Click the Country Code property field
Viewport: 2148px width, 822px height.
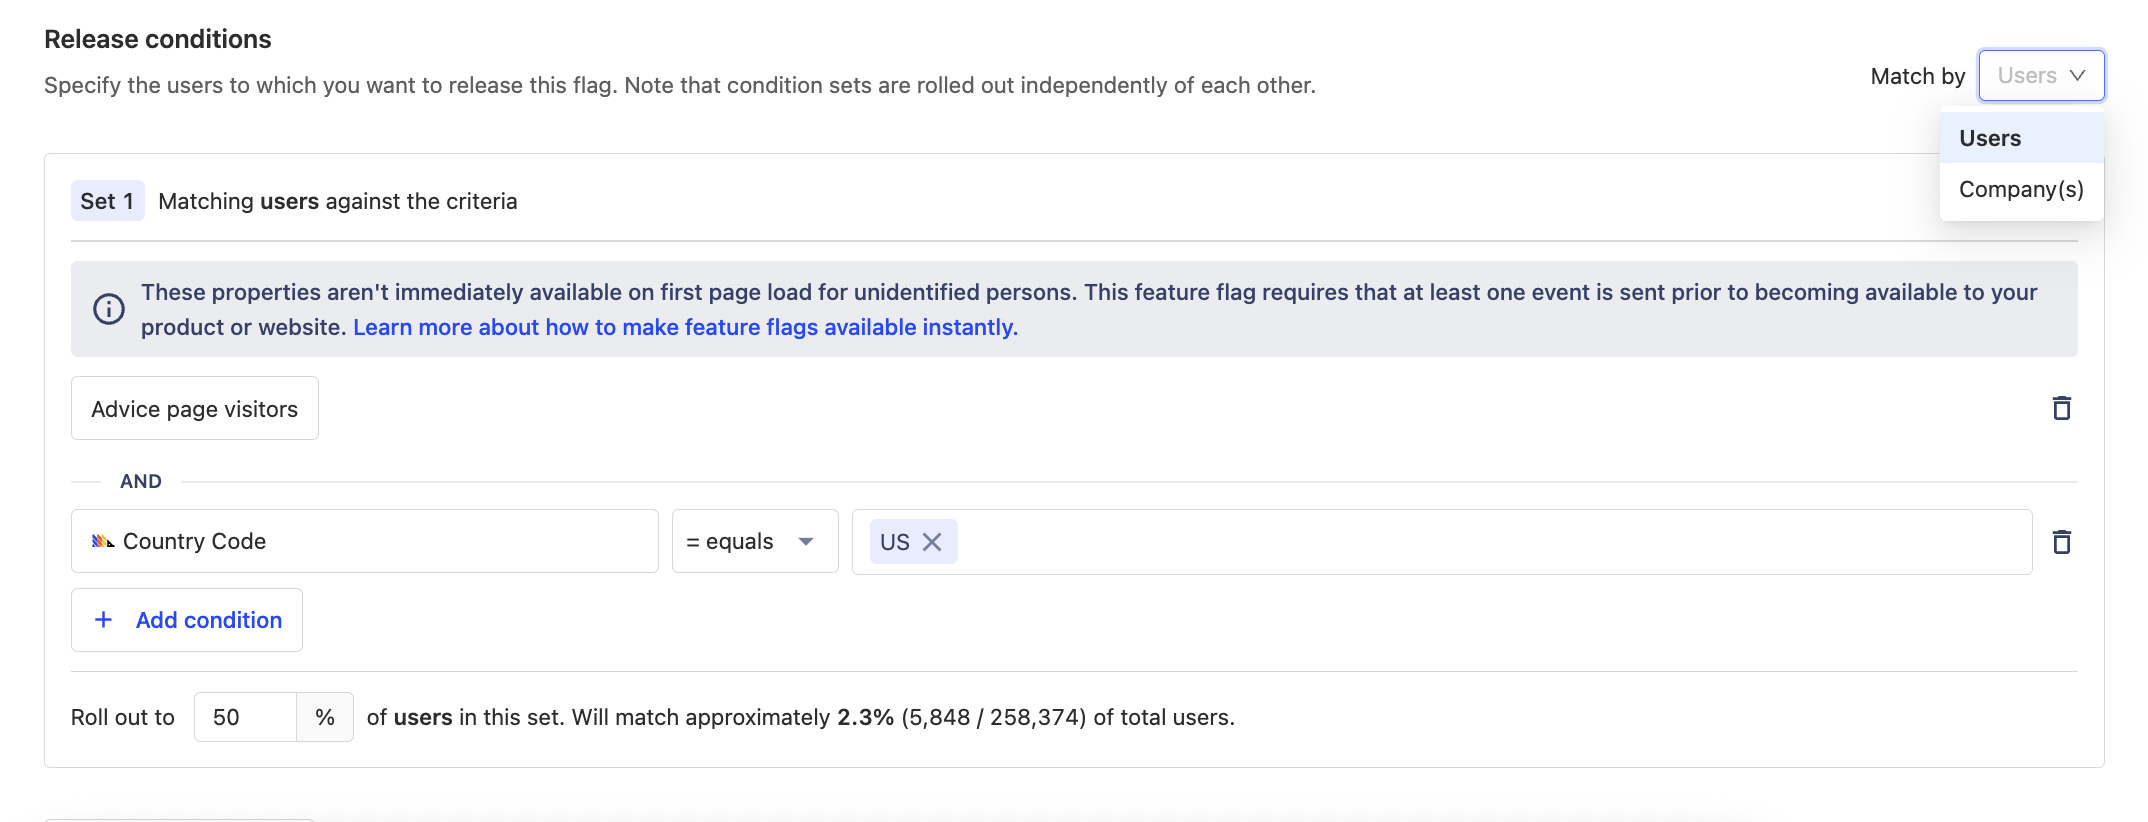(365, 541)
